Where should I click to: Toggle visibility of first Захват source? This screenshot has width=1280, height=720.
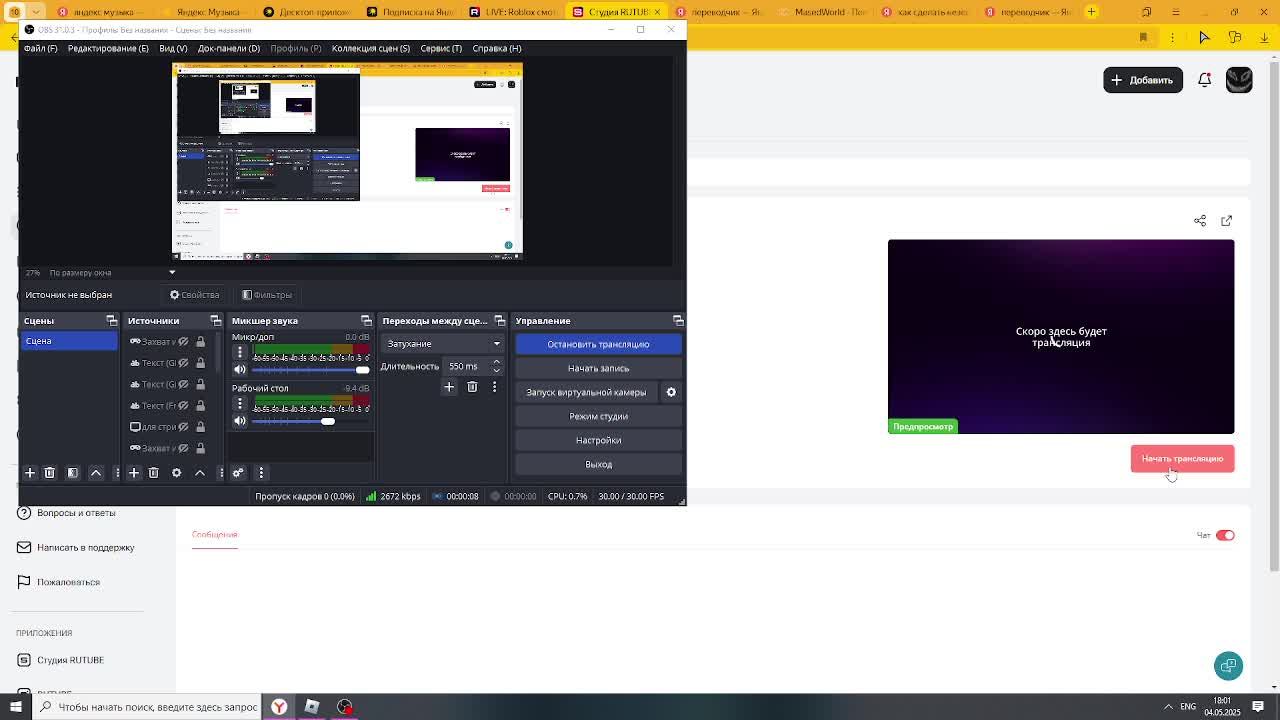(183, 342)
